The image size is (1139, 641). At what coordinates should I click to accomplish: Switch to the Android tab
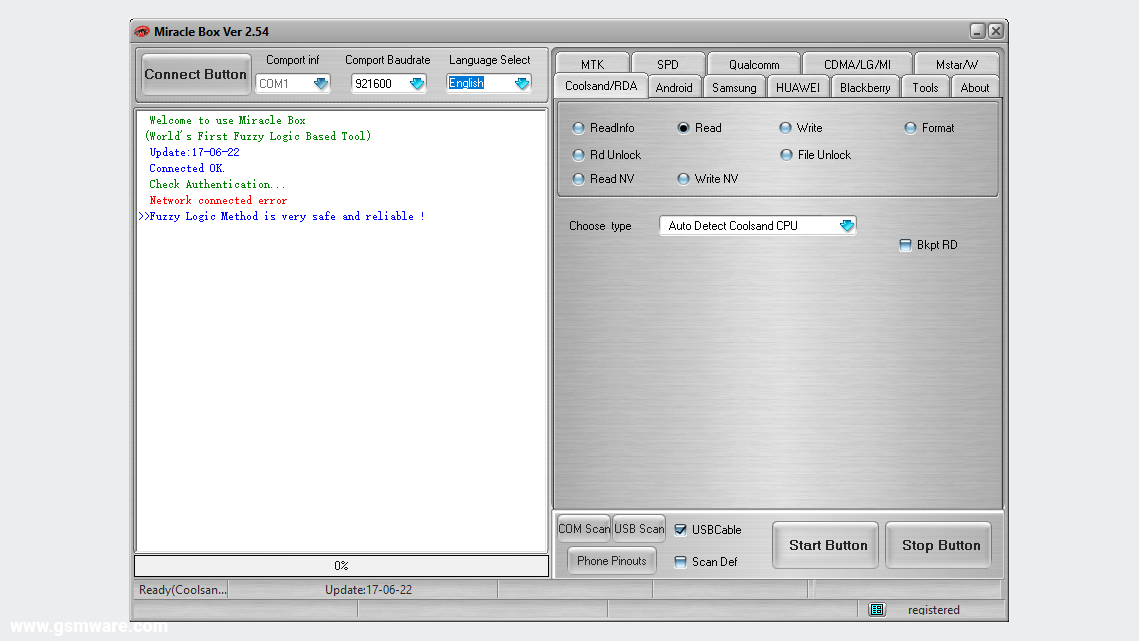pos(674,87)
